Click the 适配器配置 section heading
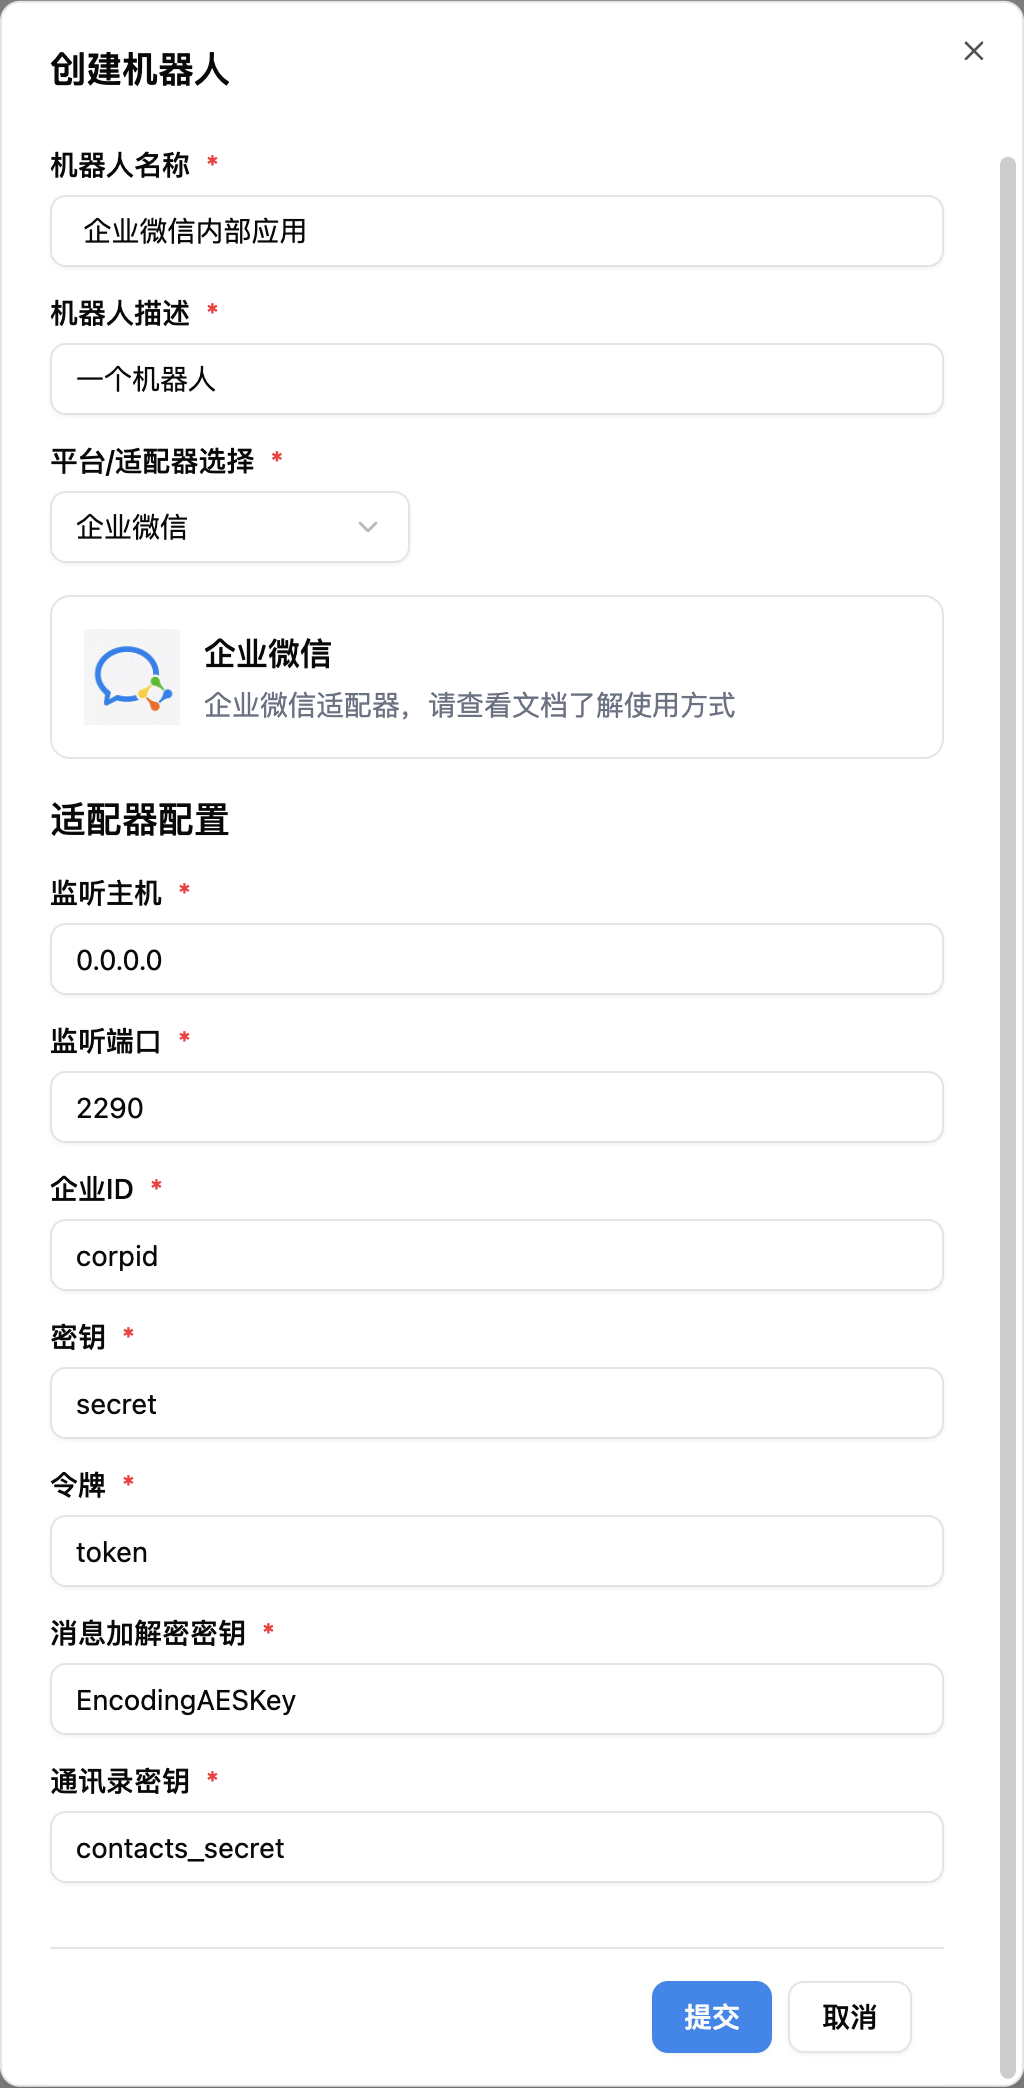Screen dimensions: 1024x2088 (140, 822)
